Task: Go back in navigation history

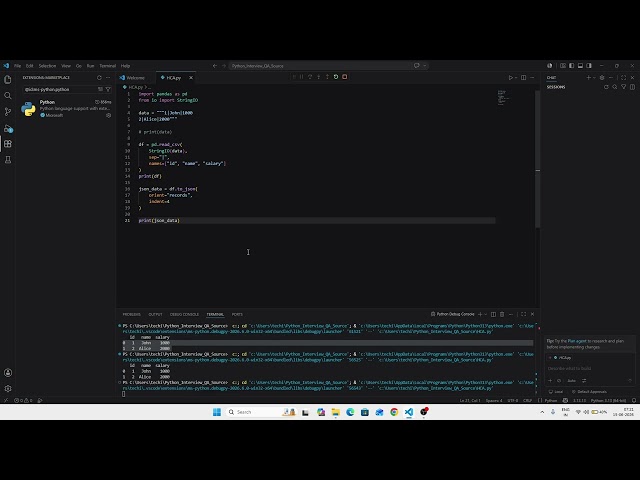Action: pos(215,66)
